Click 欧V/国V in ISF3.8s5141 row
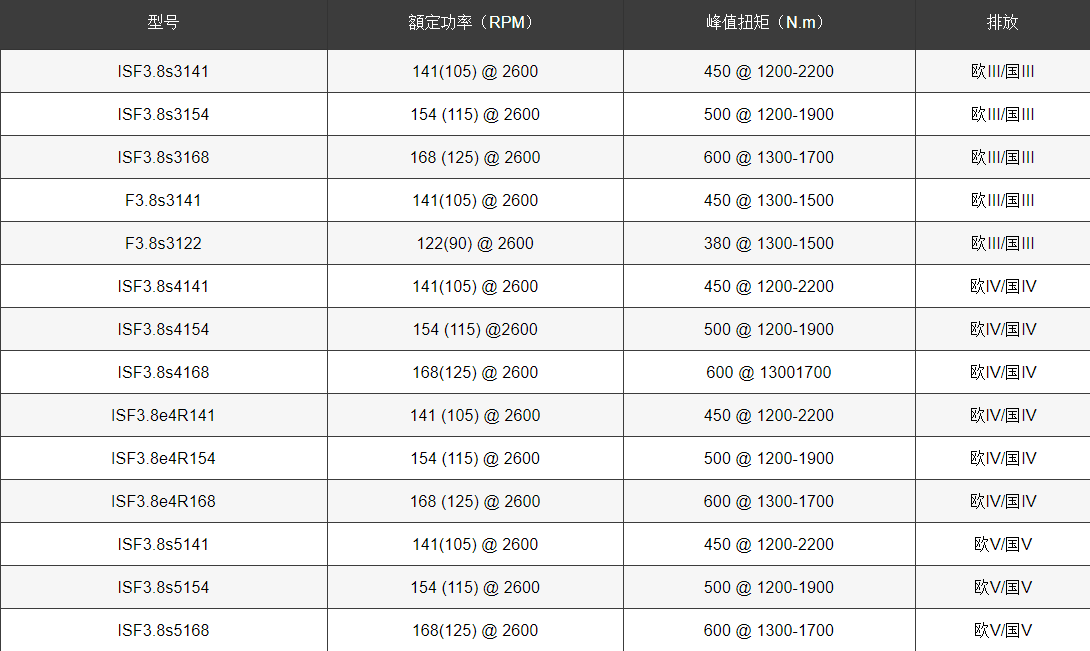 pos(1003,545)
